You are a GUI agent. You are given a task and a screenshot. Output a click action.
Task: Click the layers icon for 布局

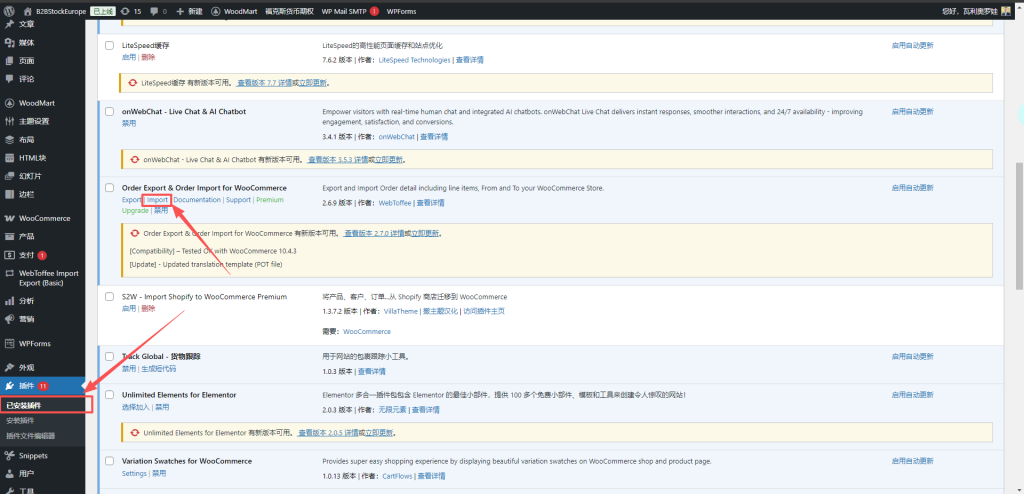tap(9, 140)
